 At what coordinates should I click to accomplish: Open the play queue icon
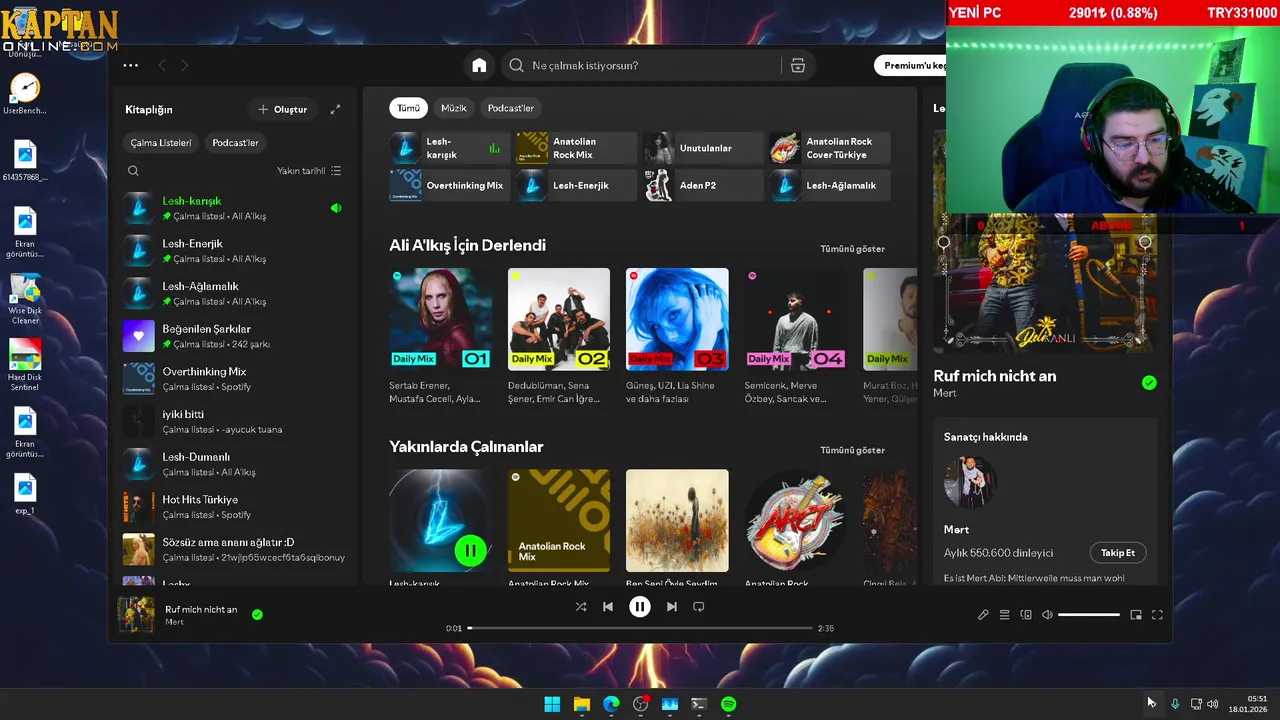pos(1004,615)
